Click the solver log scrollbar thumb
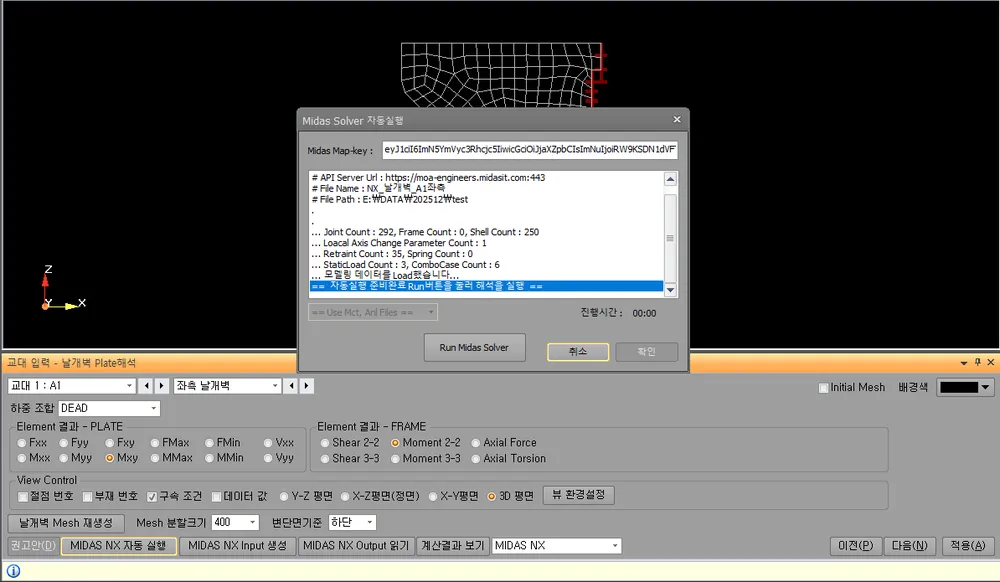This screenshot has width=1000, height=582. [x=670, y=238]
